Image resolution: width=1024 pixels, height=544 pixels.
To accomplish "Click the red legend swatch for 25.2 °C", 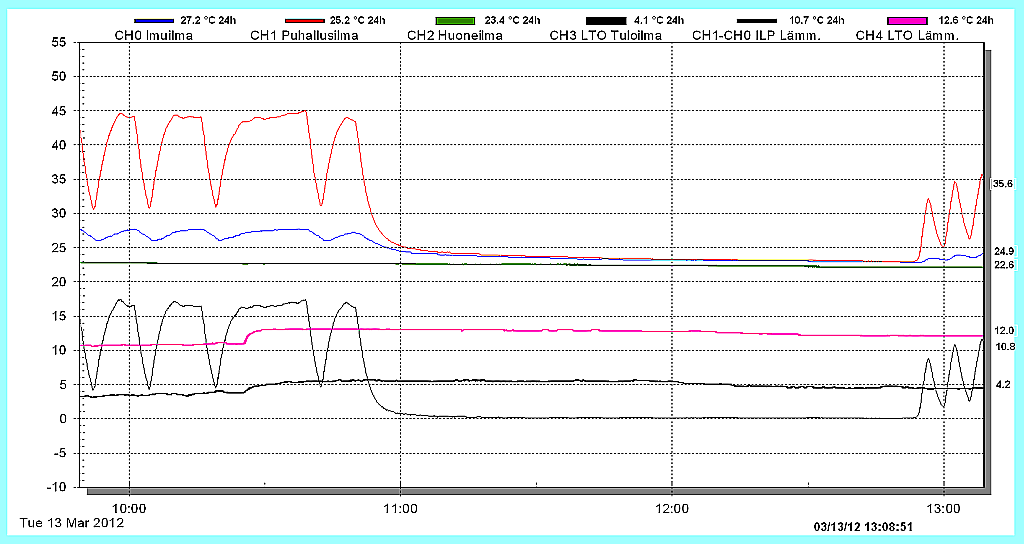I will tap(305, 21).
